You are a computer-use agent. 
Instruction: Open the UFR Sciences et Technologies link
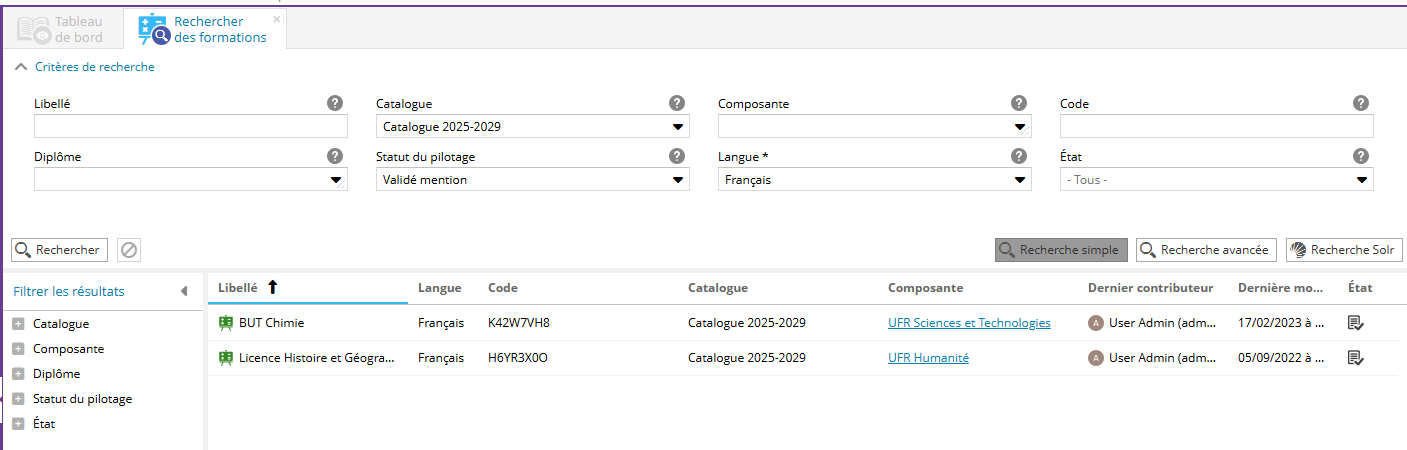coord(968,323)
